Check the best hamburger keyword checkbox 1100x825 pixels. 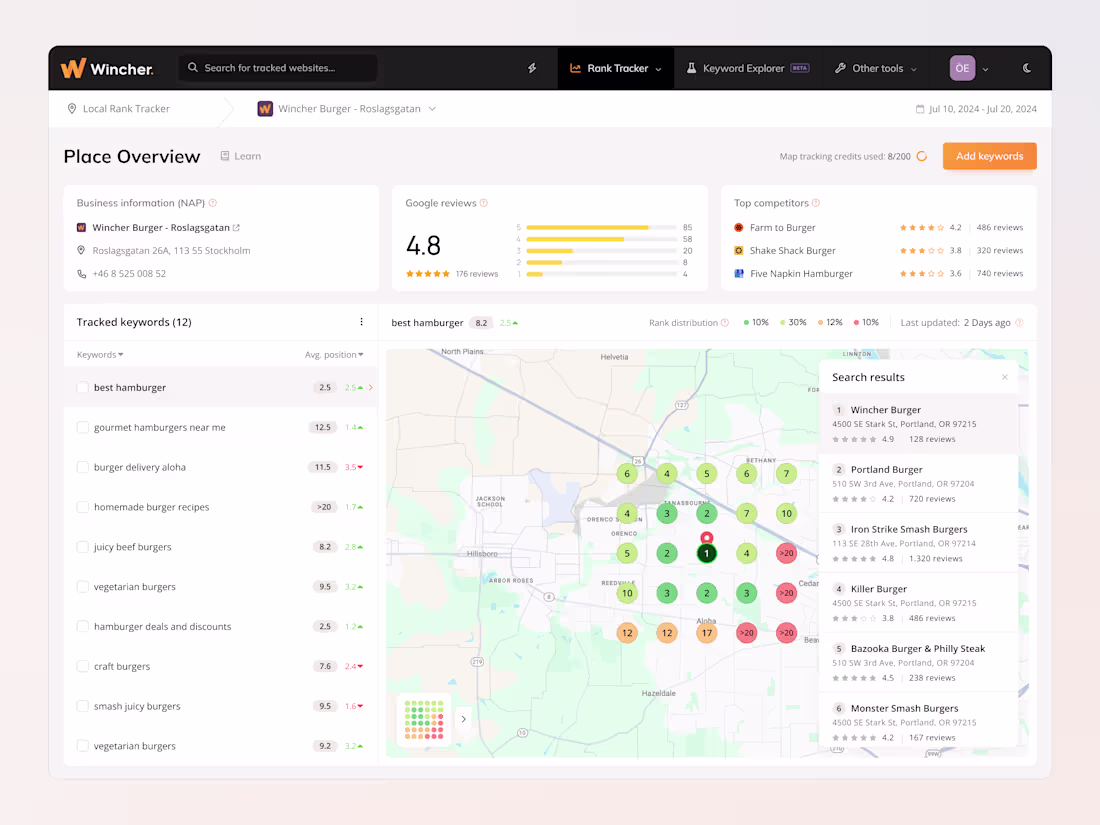pyautogui.click(x=83, y=387)
